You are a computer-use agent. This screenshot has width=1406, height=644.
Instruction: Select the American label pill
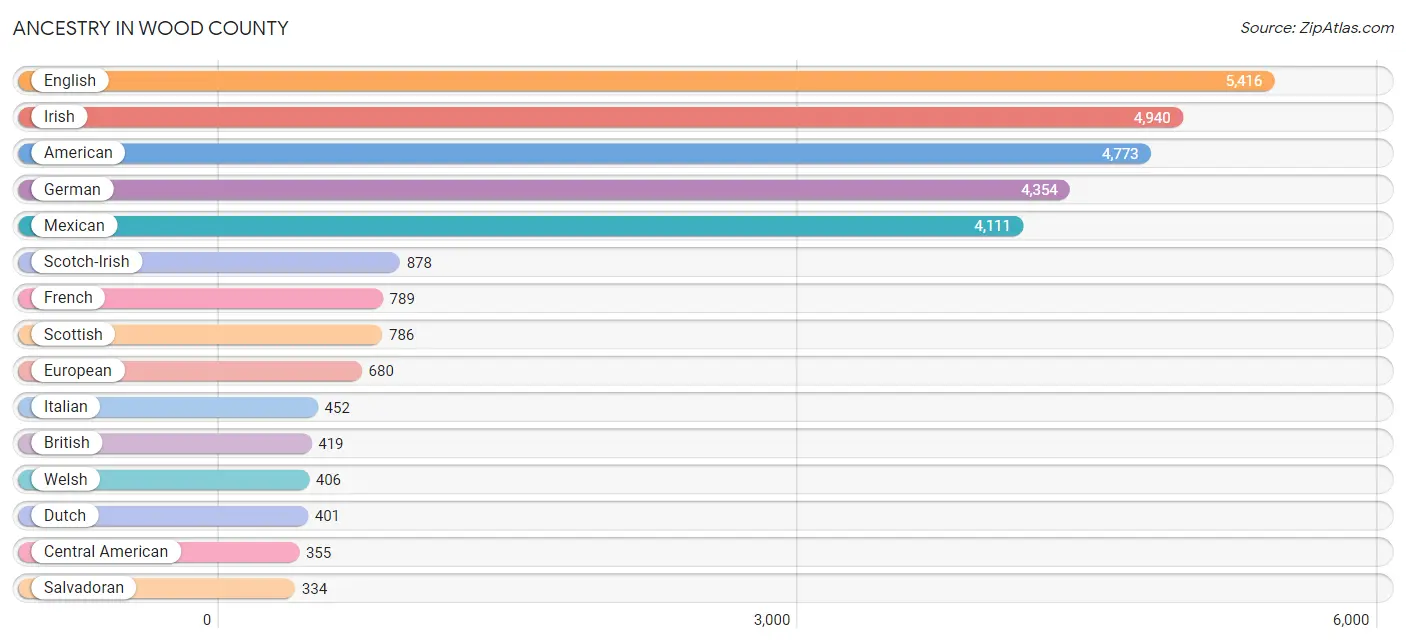pyautogui.click(x=78, y=153)
